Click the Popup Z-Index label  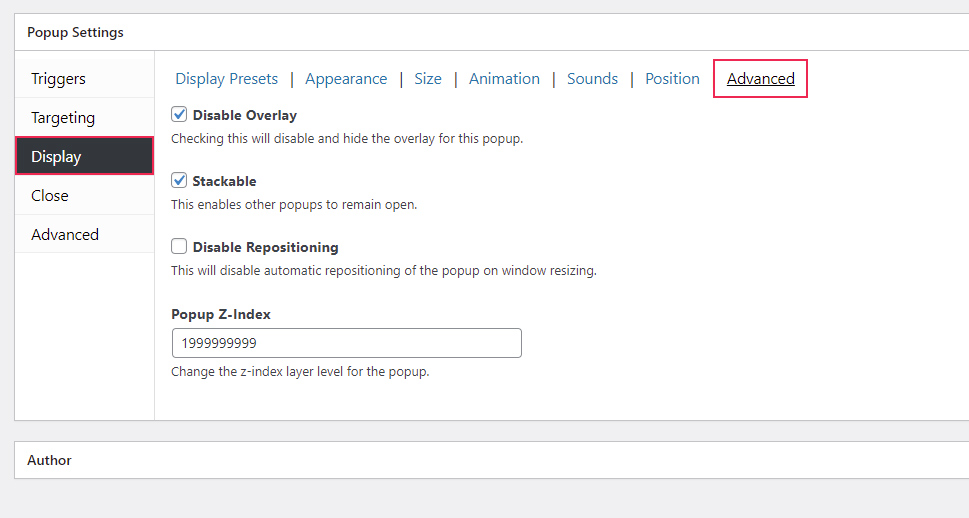221,314
